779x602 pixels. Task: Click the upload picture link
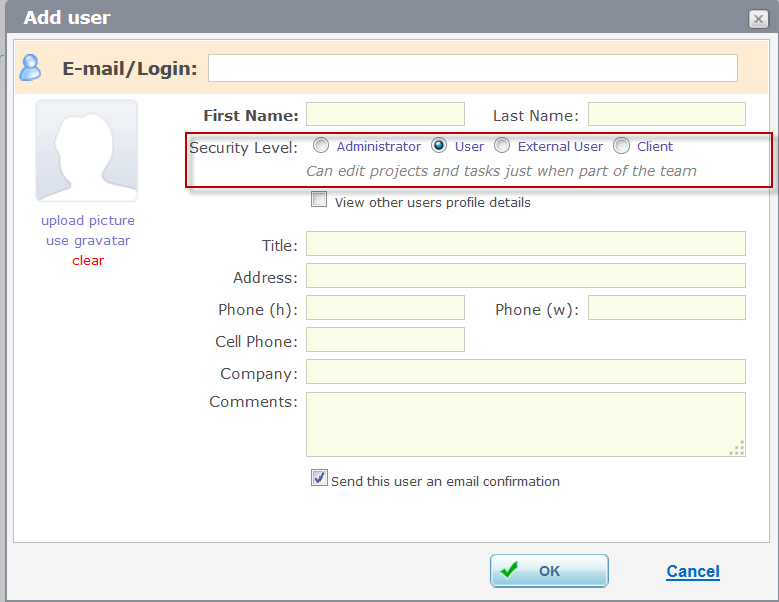[88, 221]
